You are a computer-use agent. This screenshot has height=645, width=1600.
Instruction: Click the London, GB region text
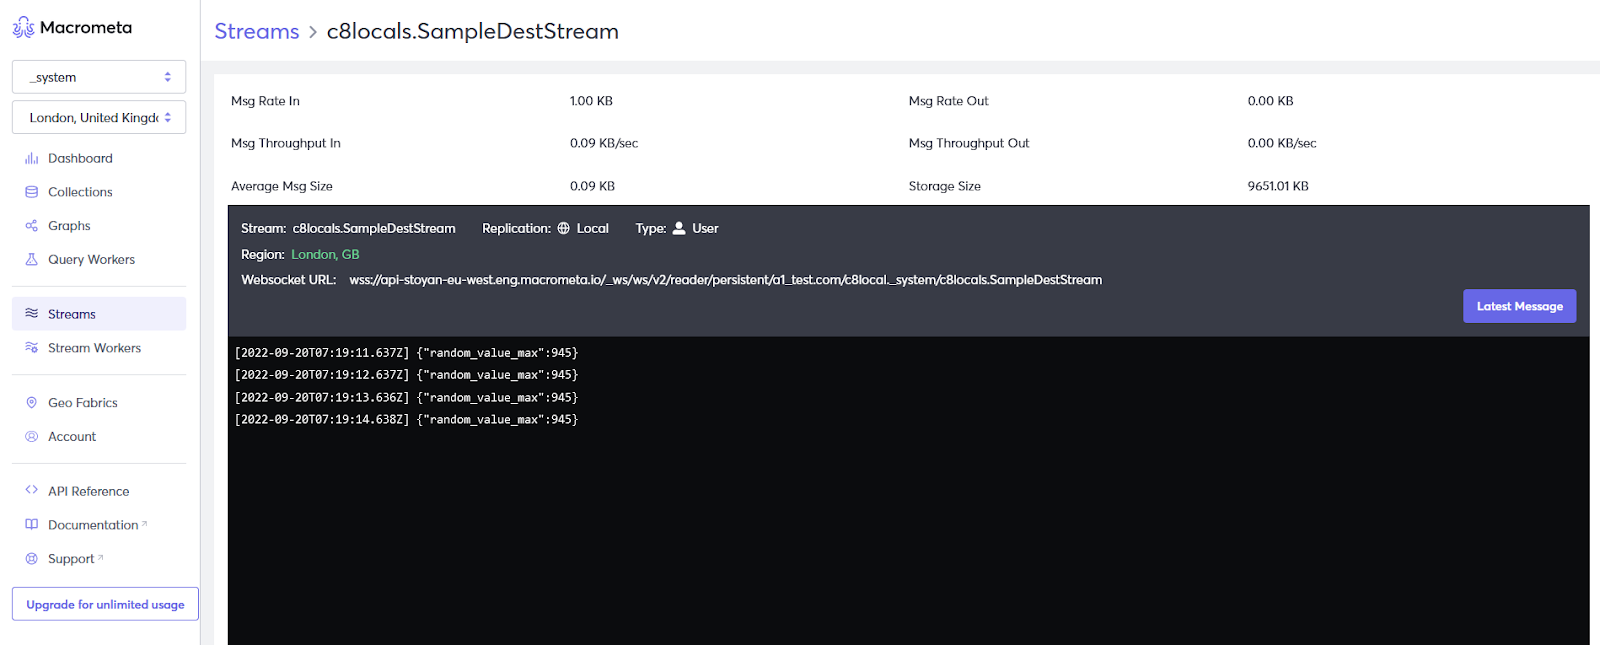point(325,254)
